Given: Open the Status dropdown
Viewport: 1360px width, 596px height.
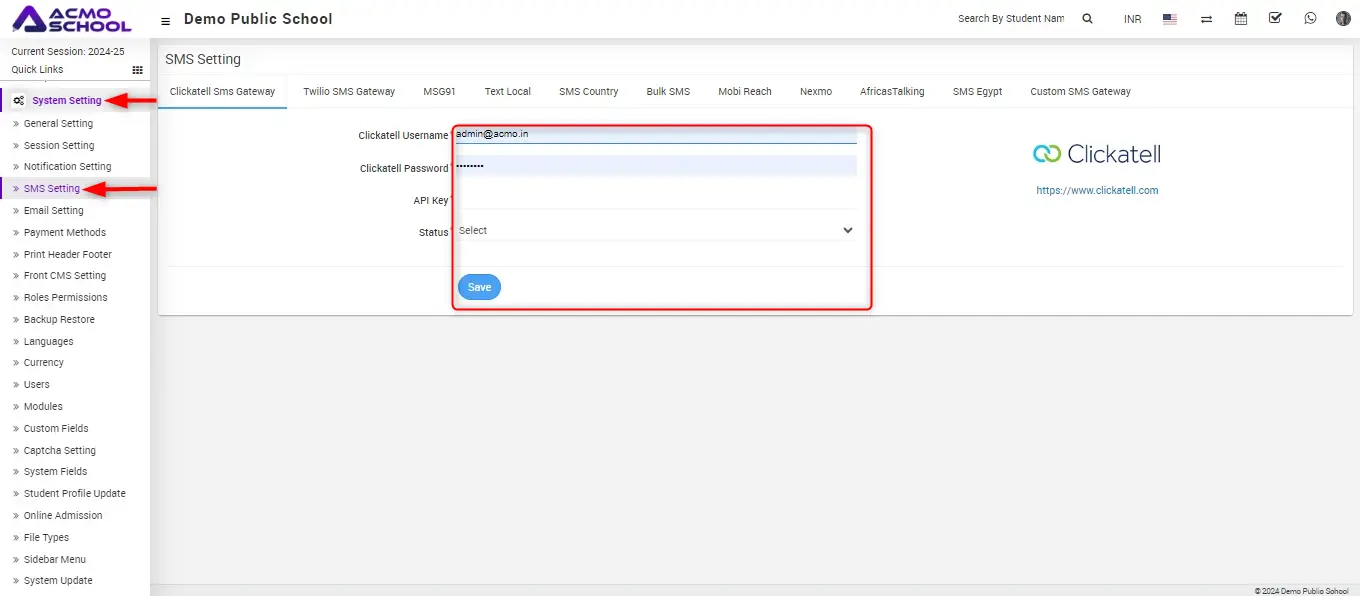Looking at the screenshot, I should [x=656, y=230].
